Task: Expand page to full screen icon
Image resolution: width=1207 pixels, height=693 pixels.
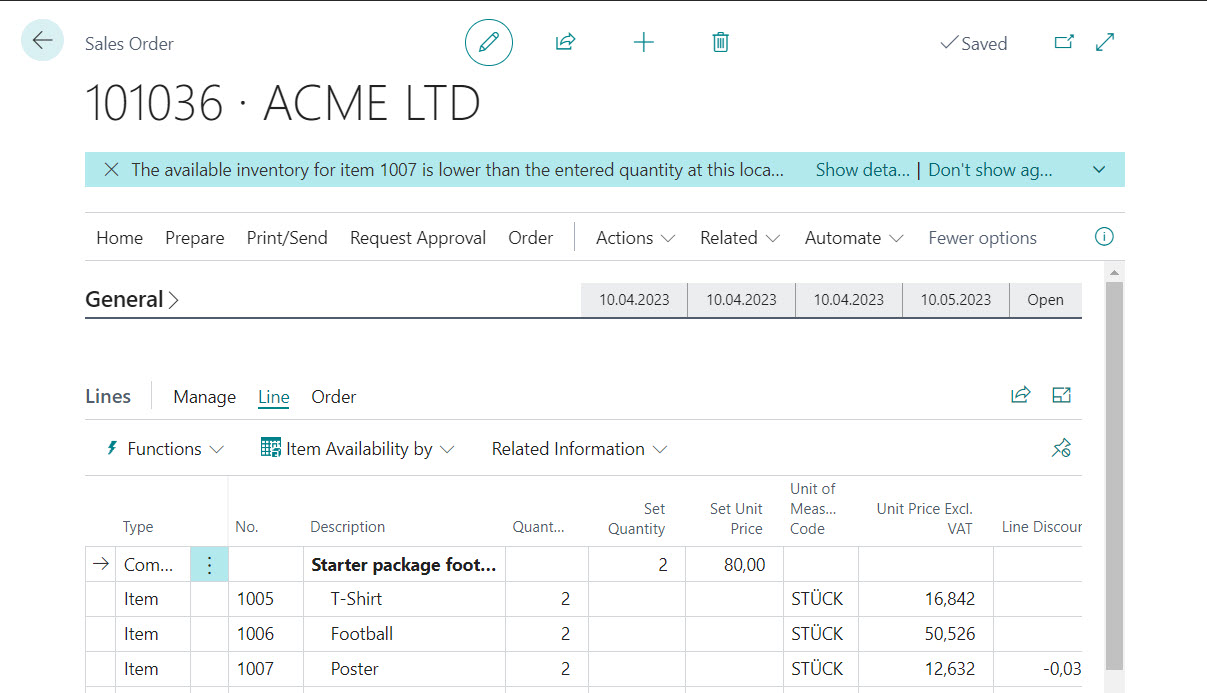Action: click(x=1105, y=42)
